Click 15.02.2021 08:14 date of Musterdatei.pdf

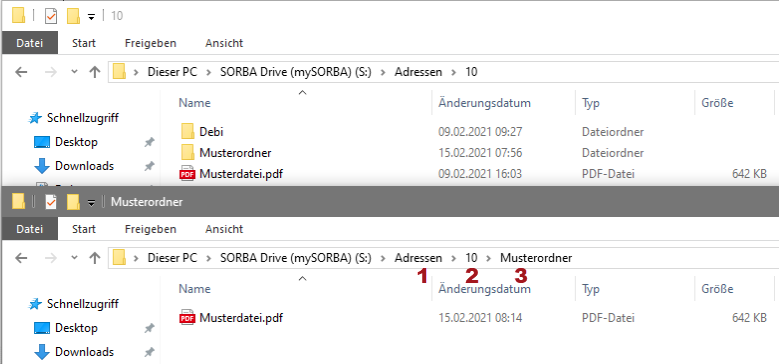click(480, 318)
